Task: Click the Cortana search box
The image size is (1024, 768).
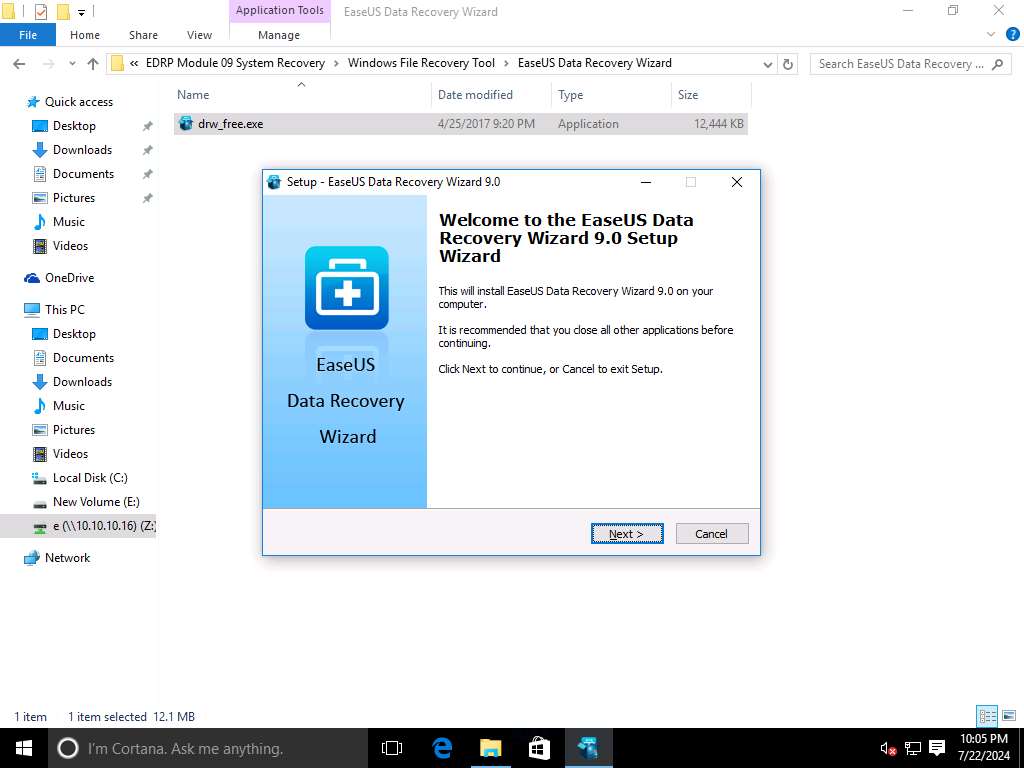Action: (x=208, y=748)
